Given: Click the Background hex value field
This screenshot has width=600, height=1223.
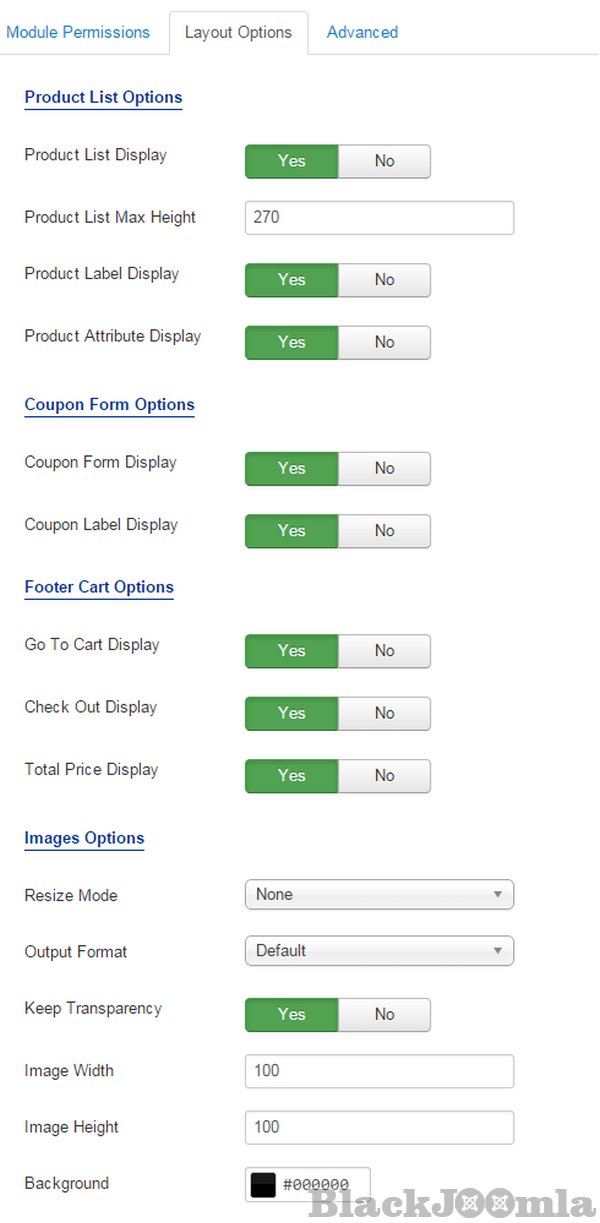Looking at the screenshot, I should (322, 1185).
